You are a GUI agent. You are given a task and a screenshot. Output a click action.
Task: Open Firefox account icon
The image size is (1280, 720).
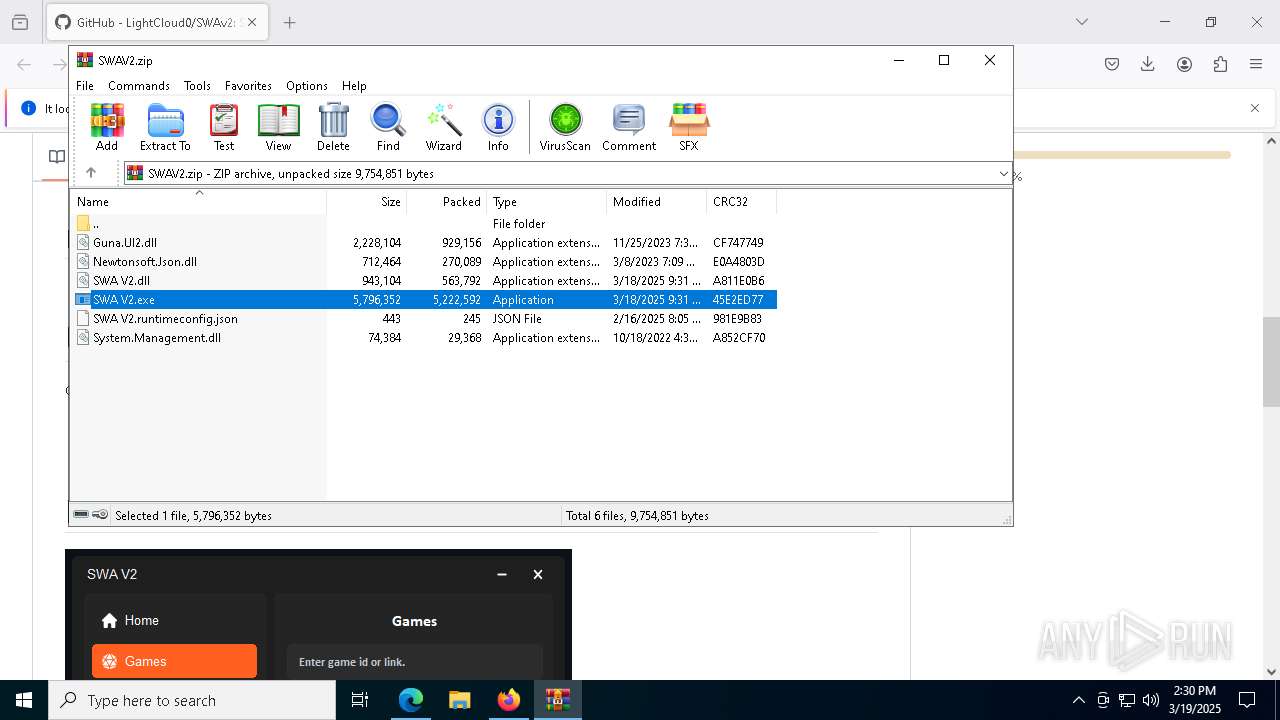click(x=1184, y=64)
